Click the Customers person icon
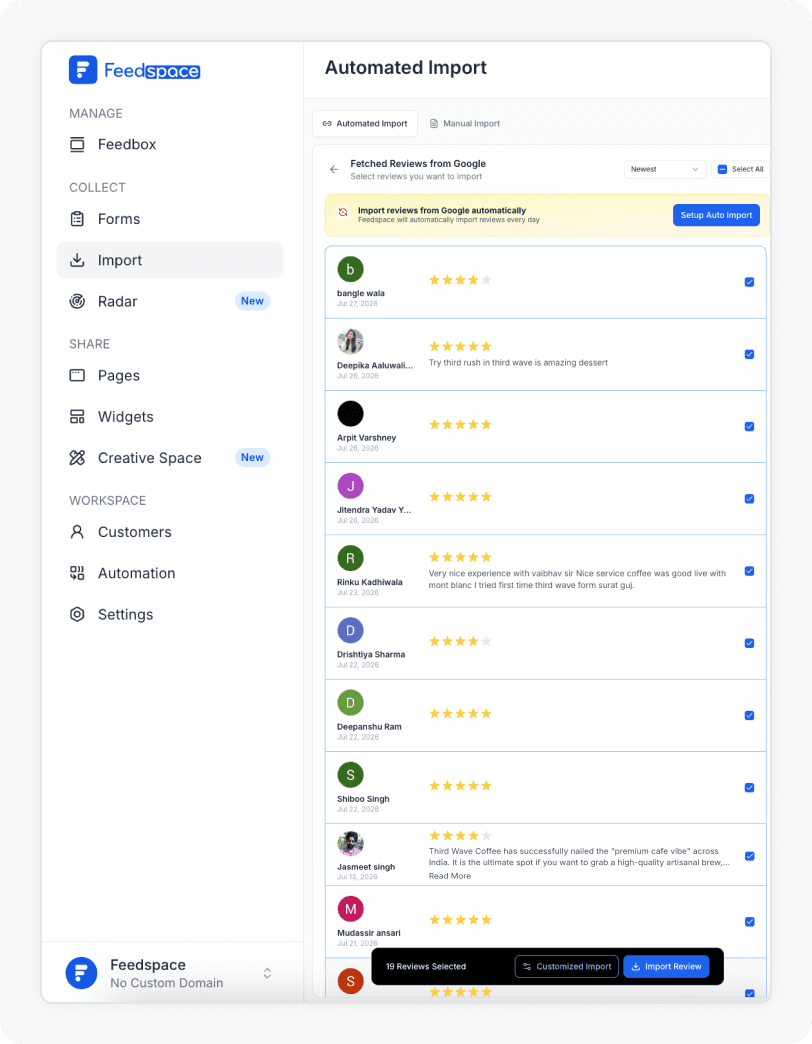 click(x=77, y=532)
